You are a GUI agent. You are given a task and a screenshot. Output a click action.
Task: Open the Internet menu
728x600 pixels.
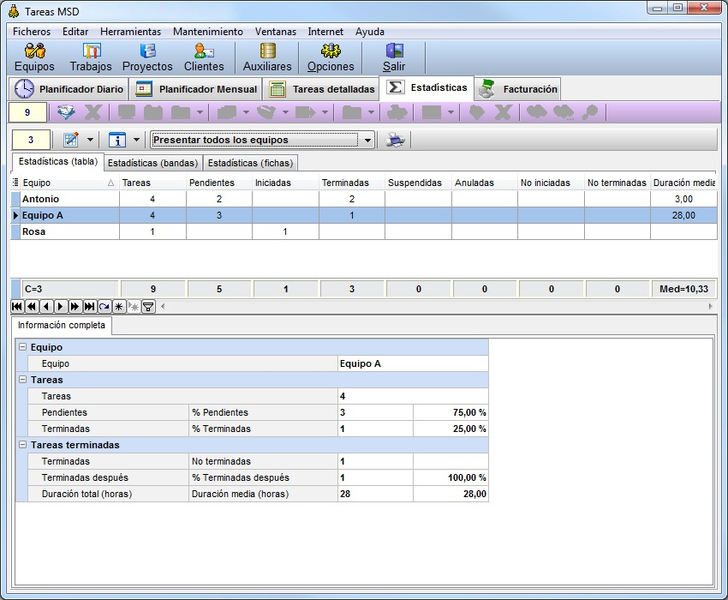point(325,32)
